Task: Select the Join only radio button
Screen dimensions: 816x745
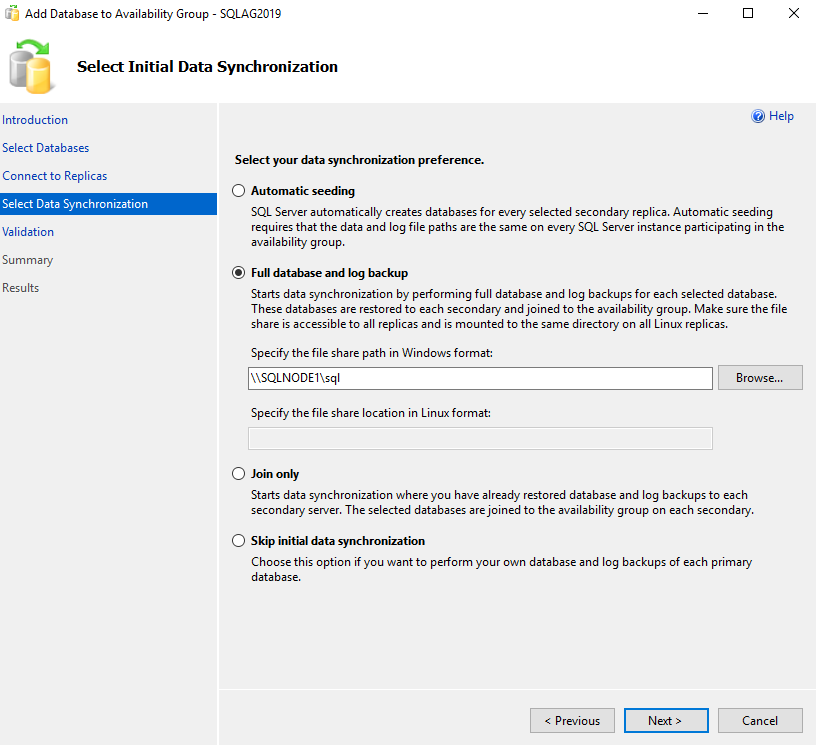Action: coord(238,474)
